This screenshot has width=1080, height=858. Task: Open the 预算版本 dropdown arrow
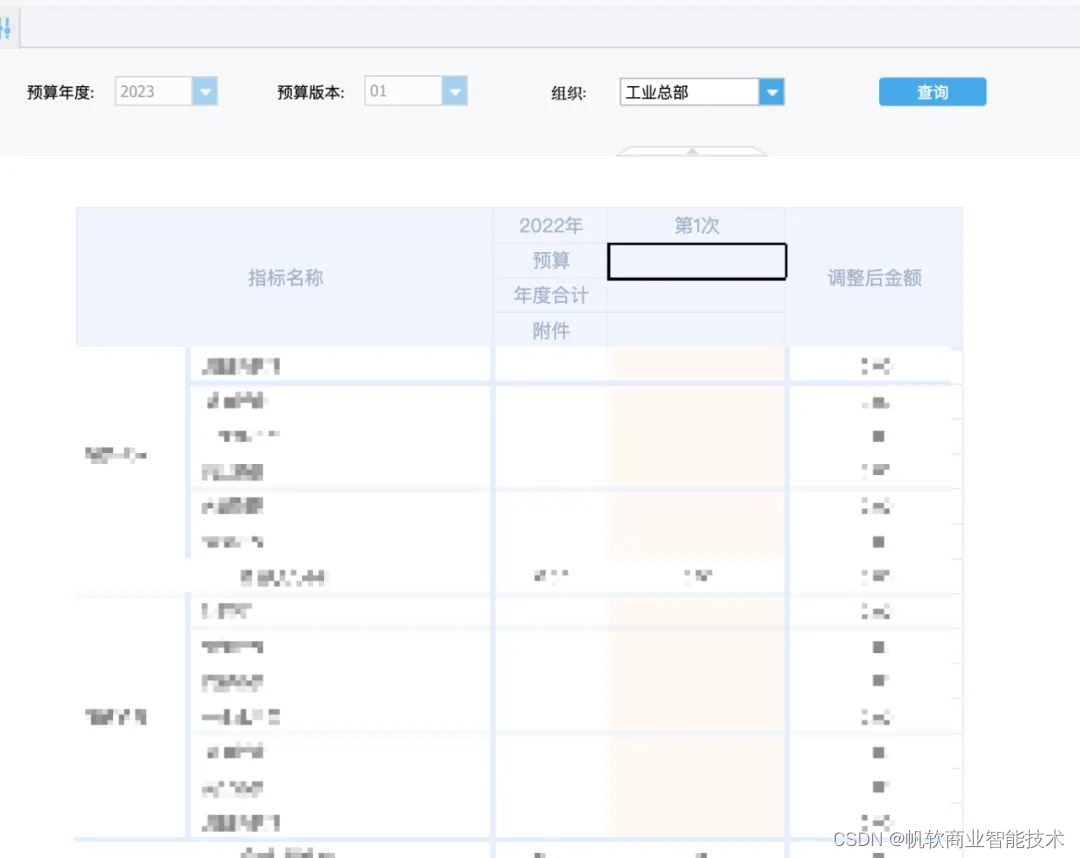456,90
